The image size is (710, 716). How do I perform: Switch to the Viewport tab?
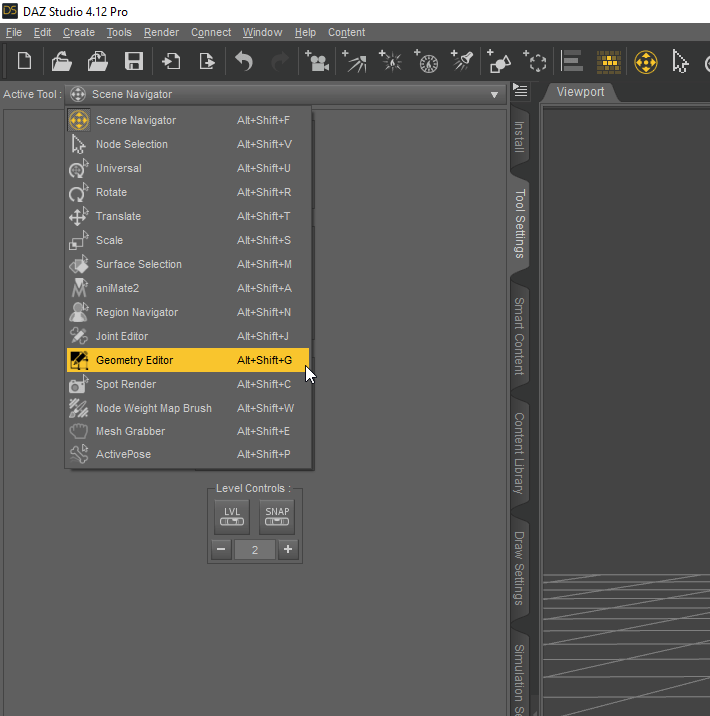pos(580,92)
